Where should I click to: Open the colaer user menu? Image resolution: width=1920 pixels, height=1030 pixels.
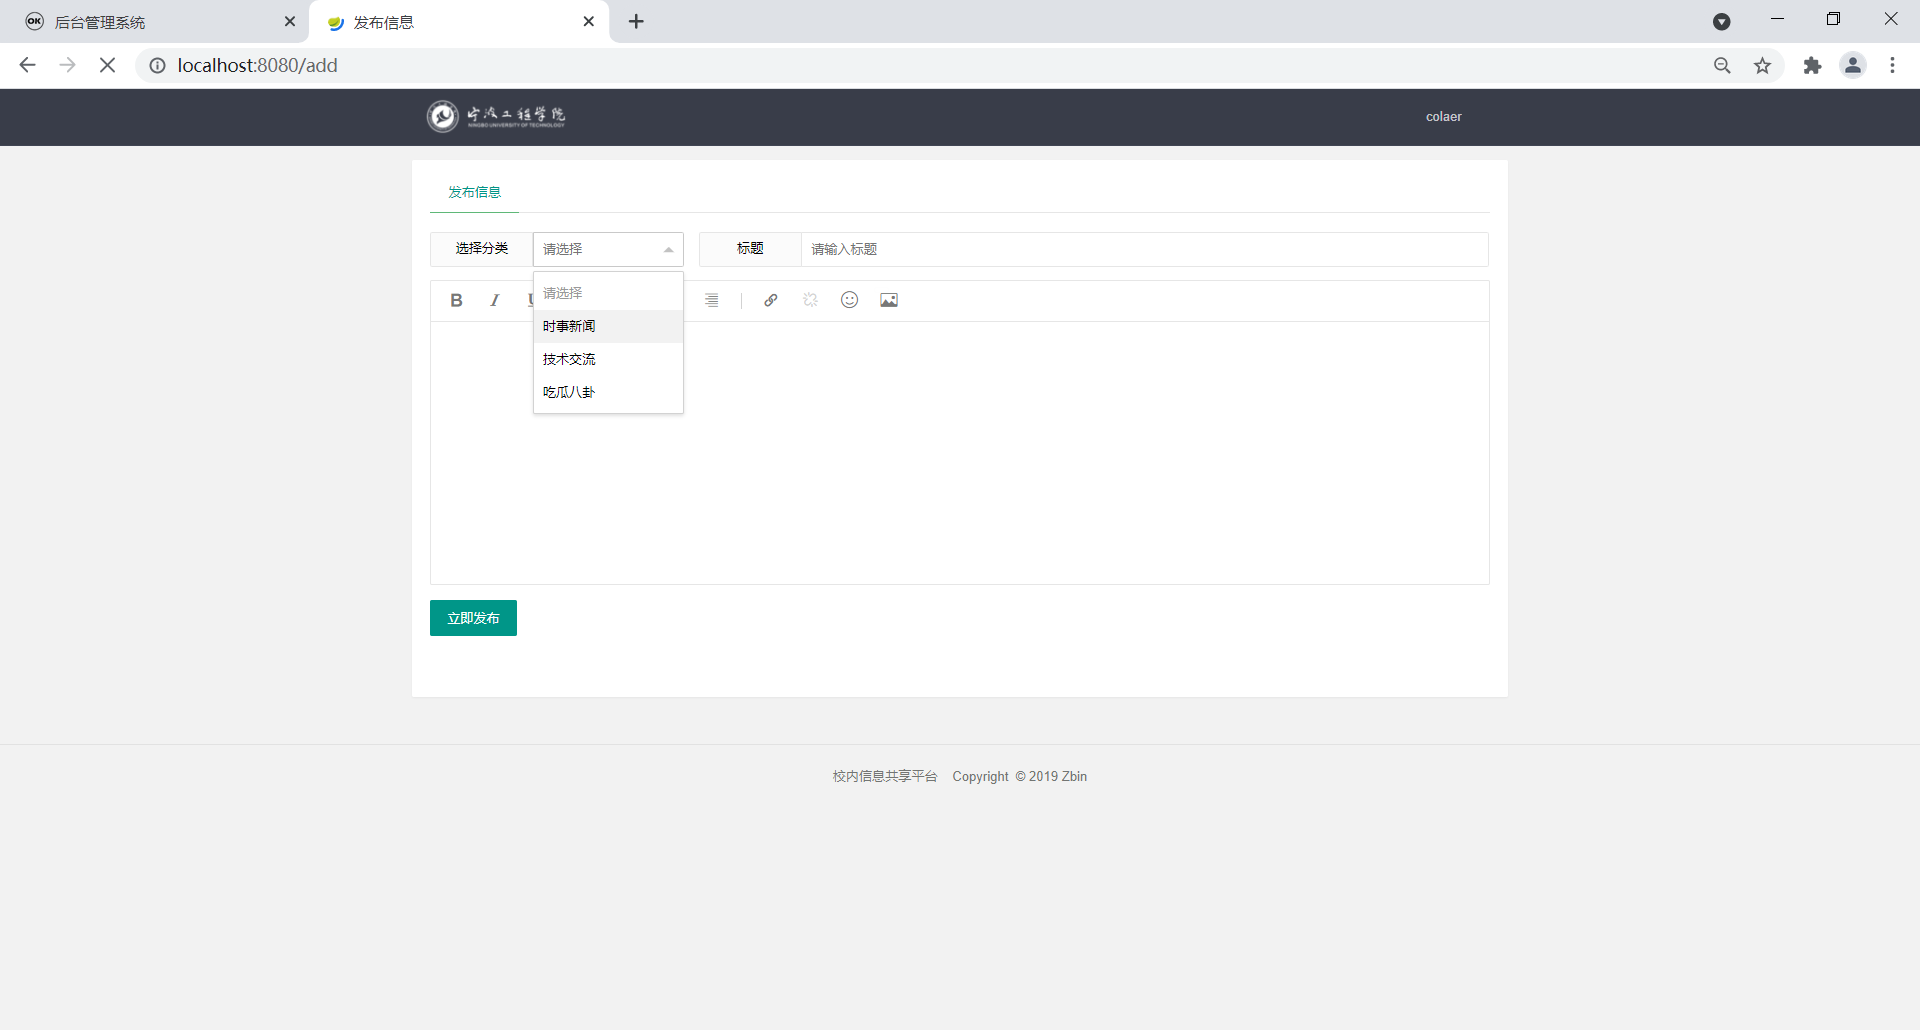[1443, 117]
